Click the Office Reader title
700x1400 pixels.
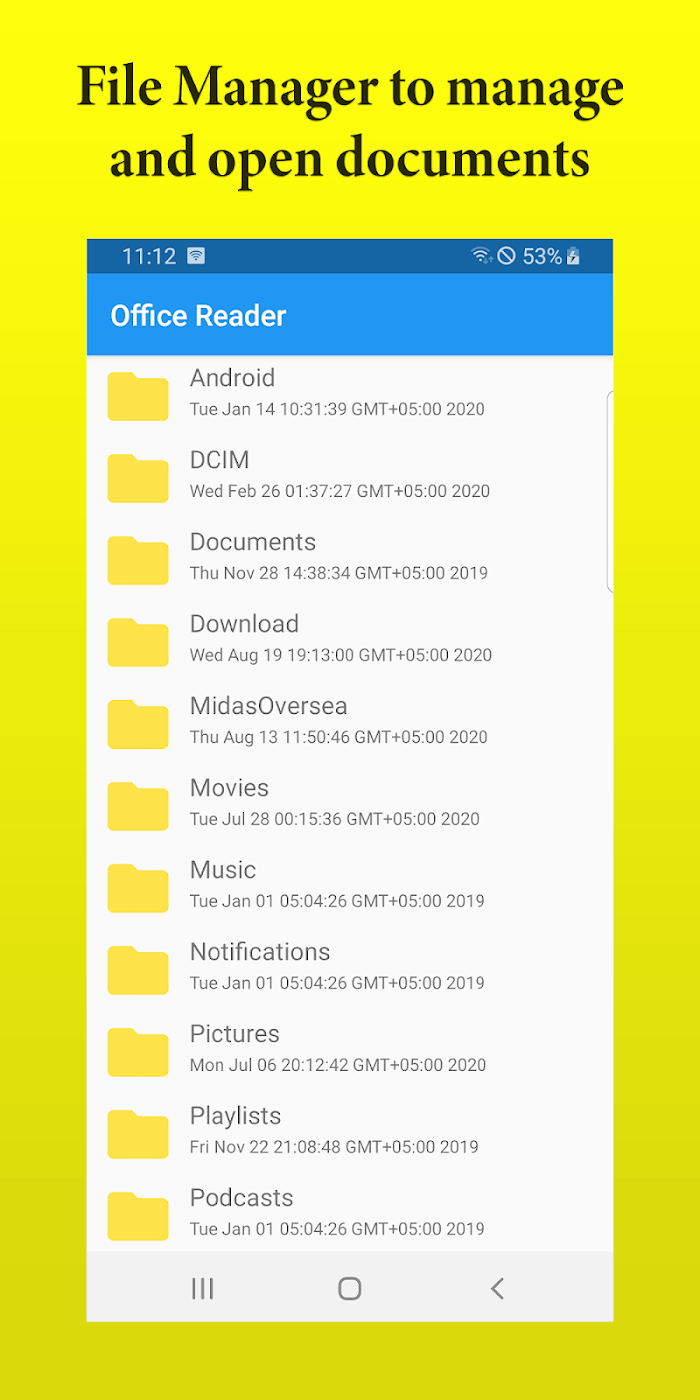[x=198, y=316]
